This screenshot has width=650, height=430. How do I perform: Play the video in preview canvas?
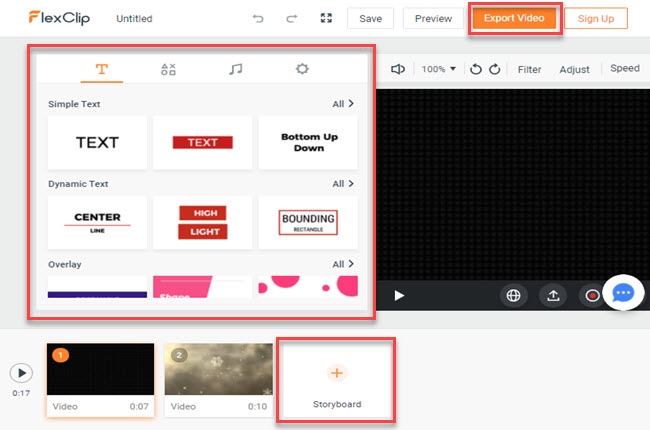[399, 296]
